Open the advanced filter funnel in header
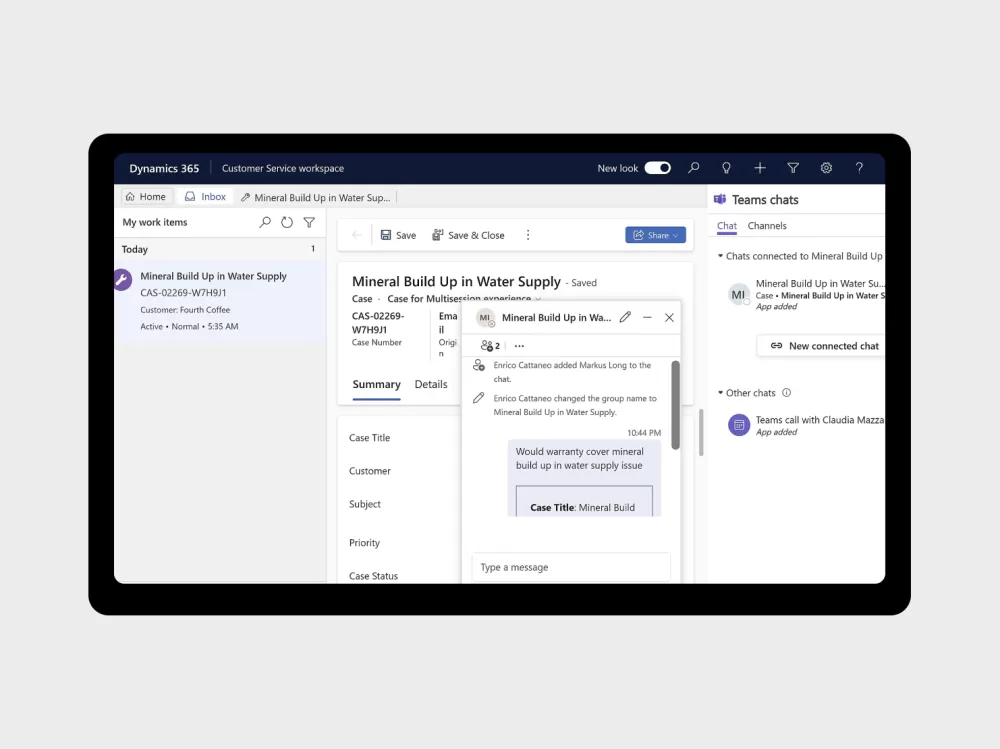This screenshot has width=1000, height=749. pyautogui.click(x=793, y=168)
